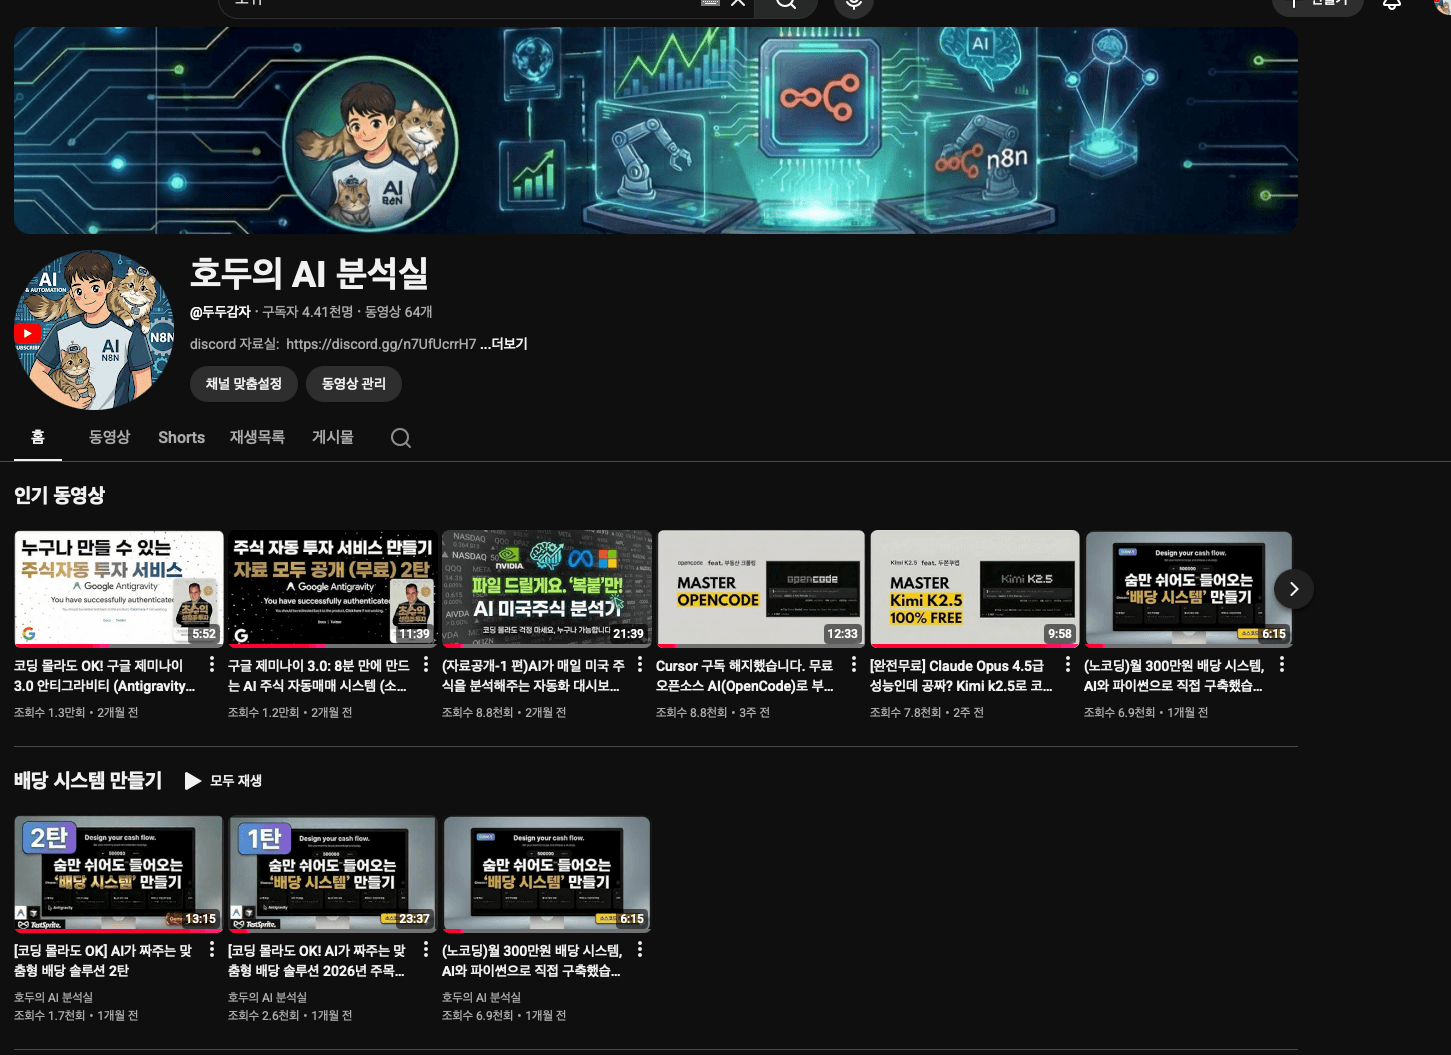The height and width of the screenshot is (1055, 1451).
Task: Click channel name under the 2.6천회 video
Action: click(x=267, y=997)
